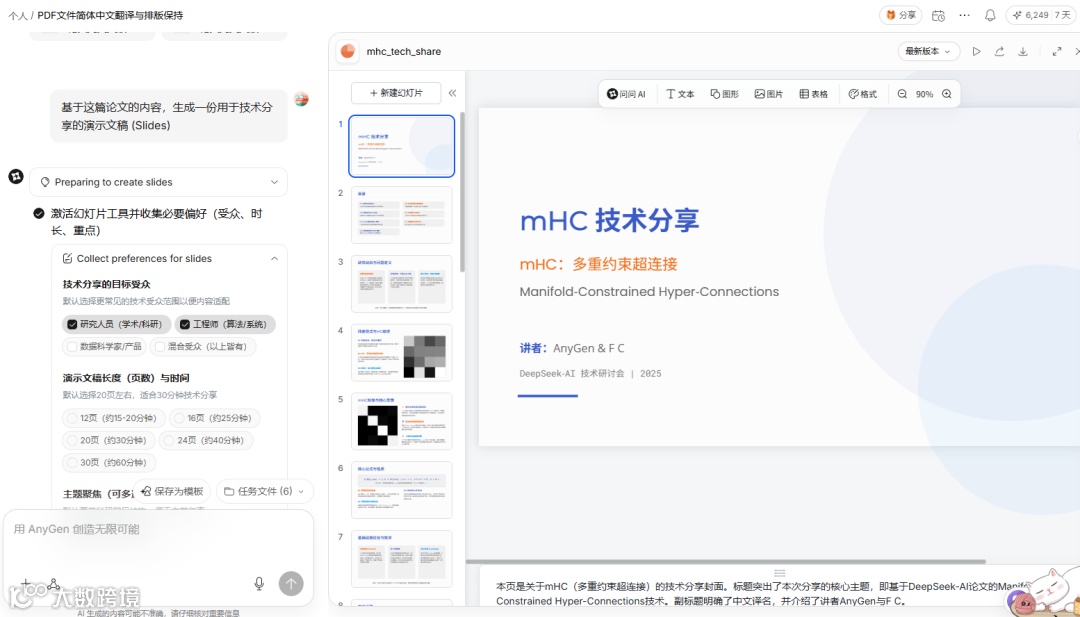Screen dimensions: 1080x617
Task: Check 数据科学家/产品 option
Action: (104, 346)
